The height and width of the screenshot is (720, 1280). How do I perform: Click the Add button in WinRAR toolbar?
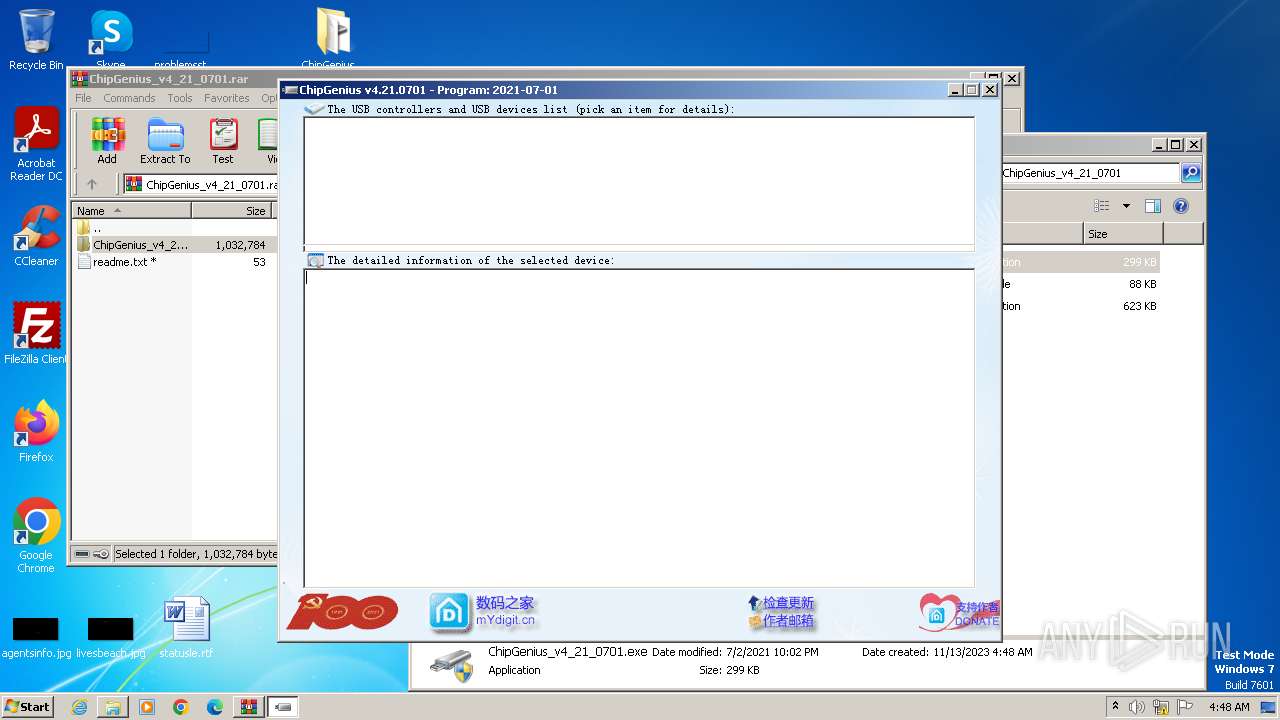pos(107,141)
